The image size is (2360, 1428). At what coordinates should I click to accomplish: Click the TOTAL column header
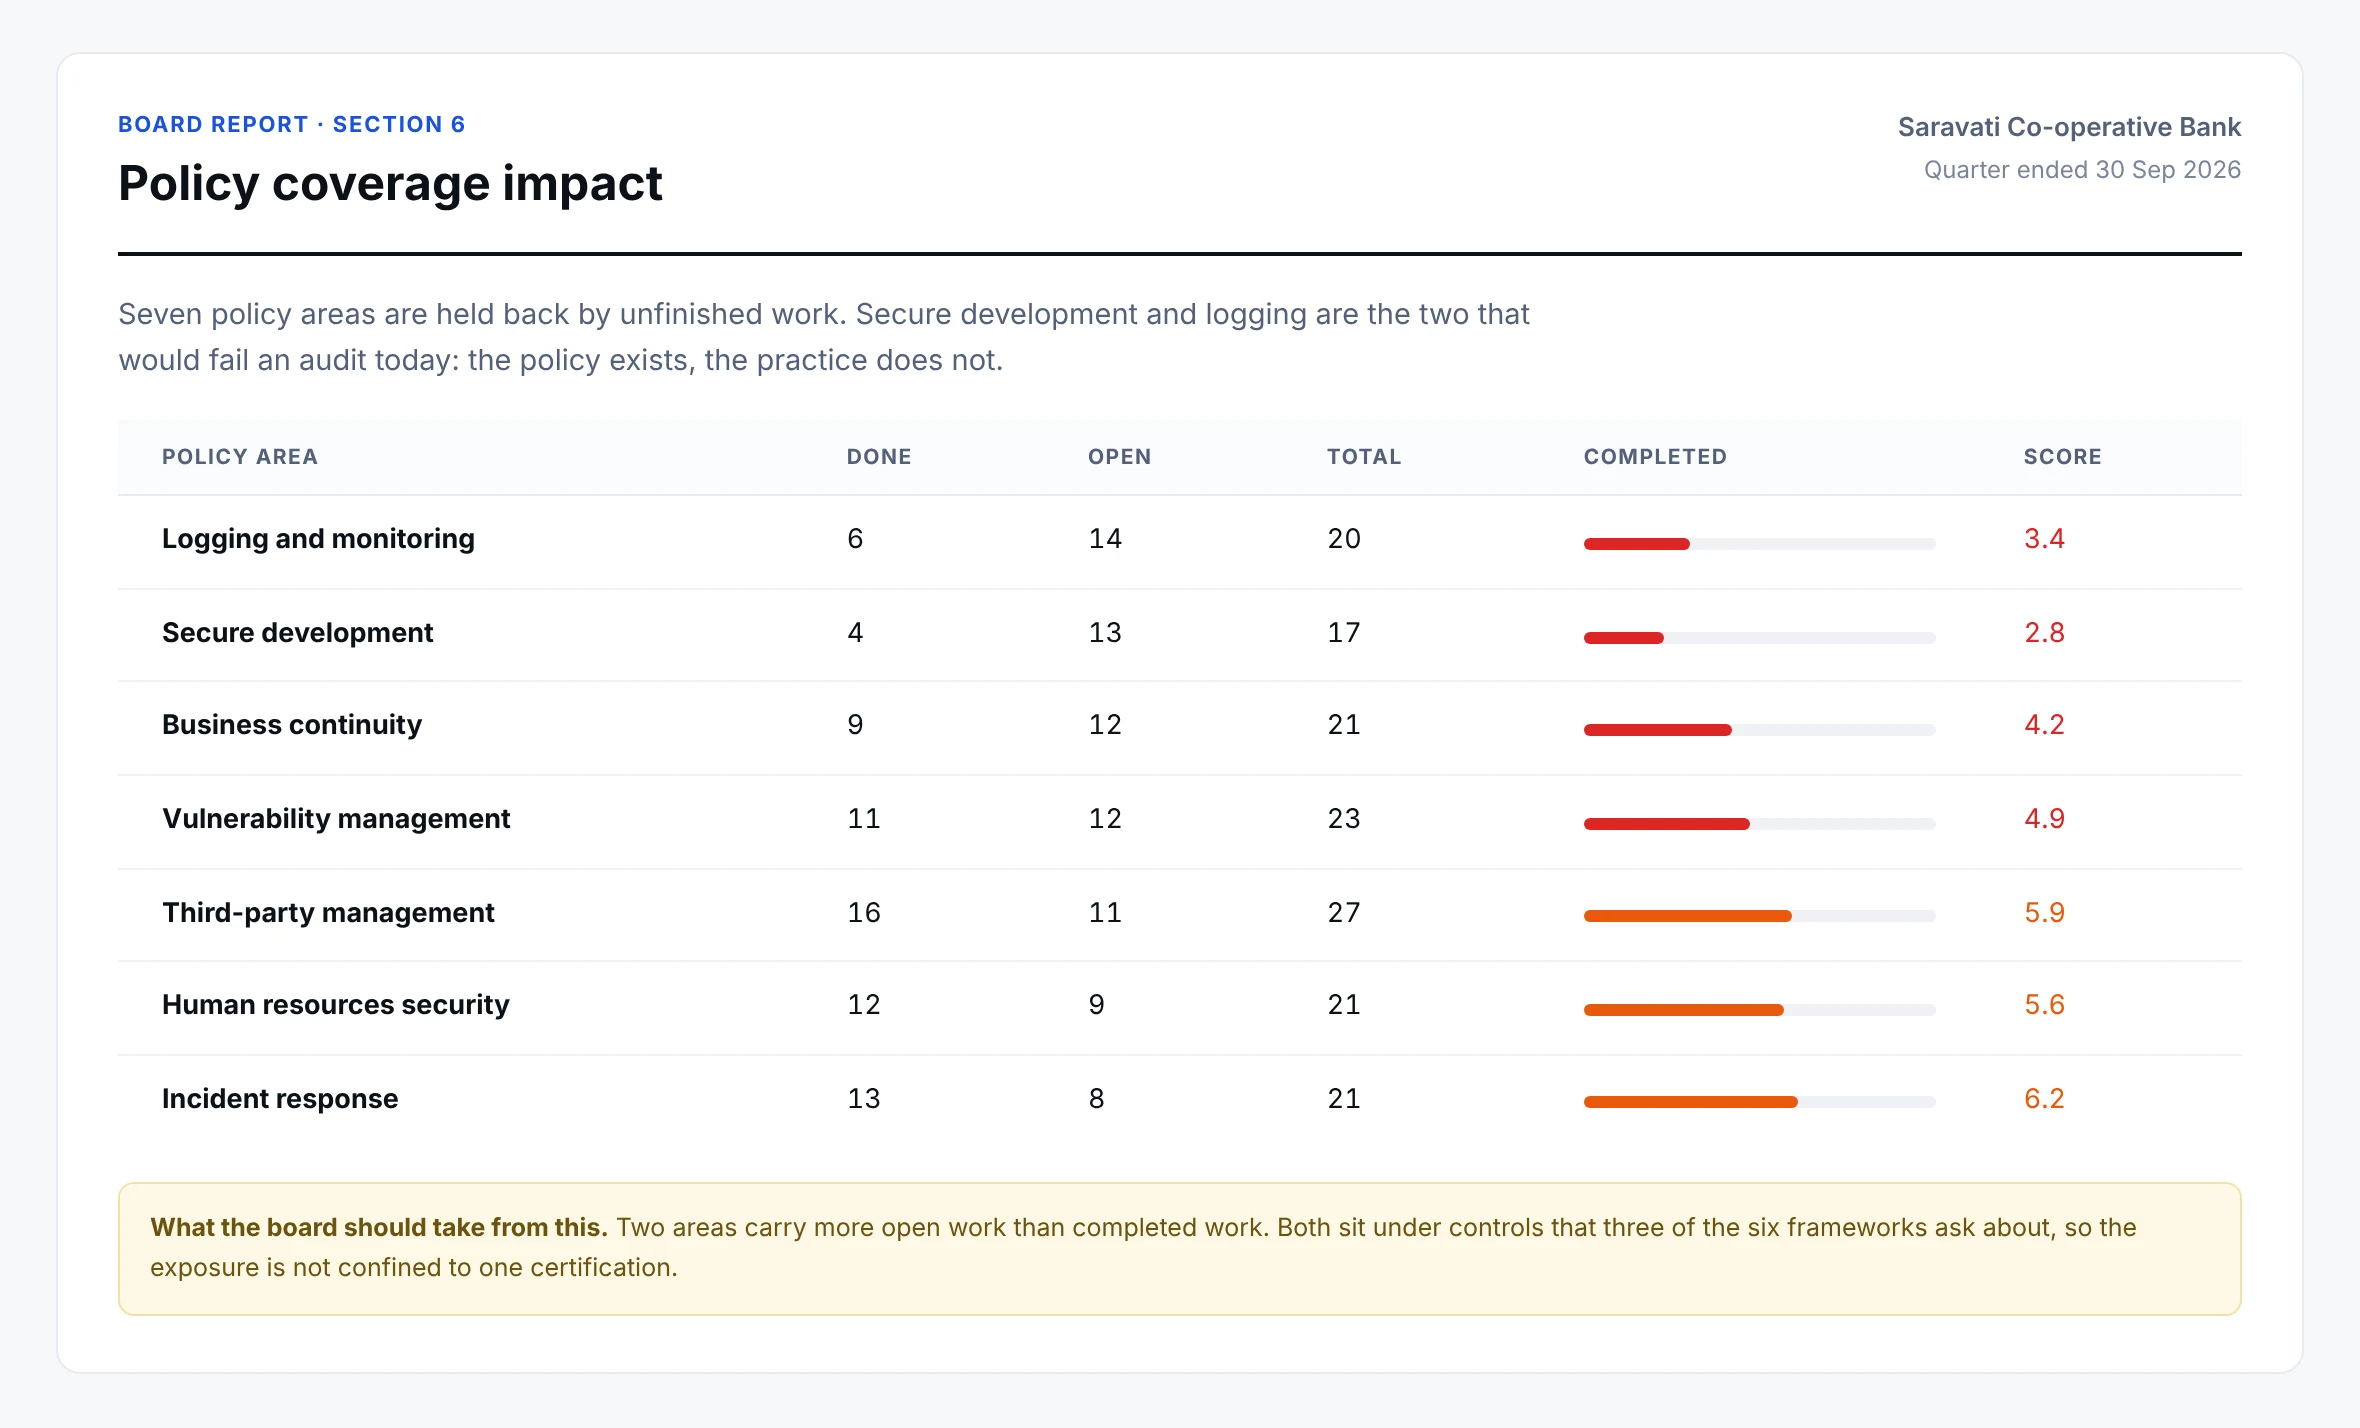point(1364,457)
